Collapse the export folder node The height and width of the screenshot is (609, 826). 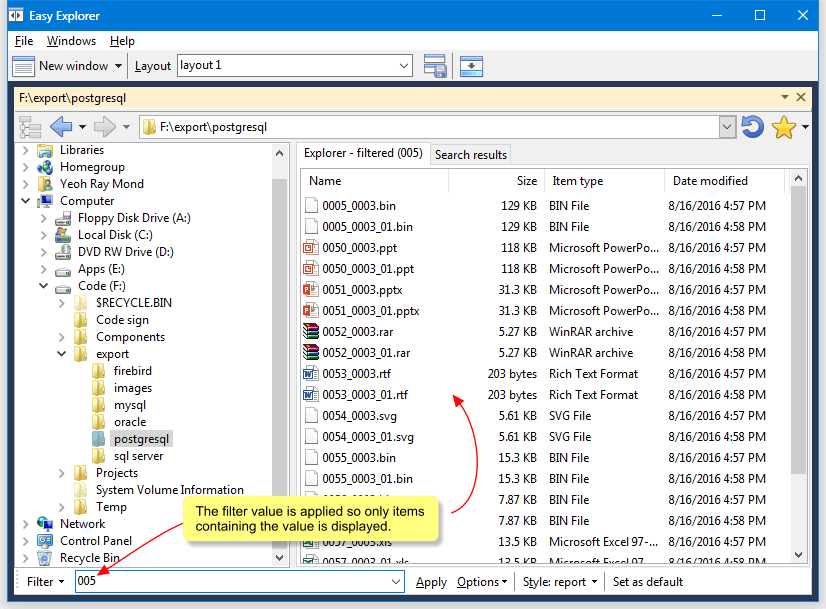[x=62, y=354]
